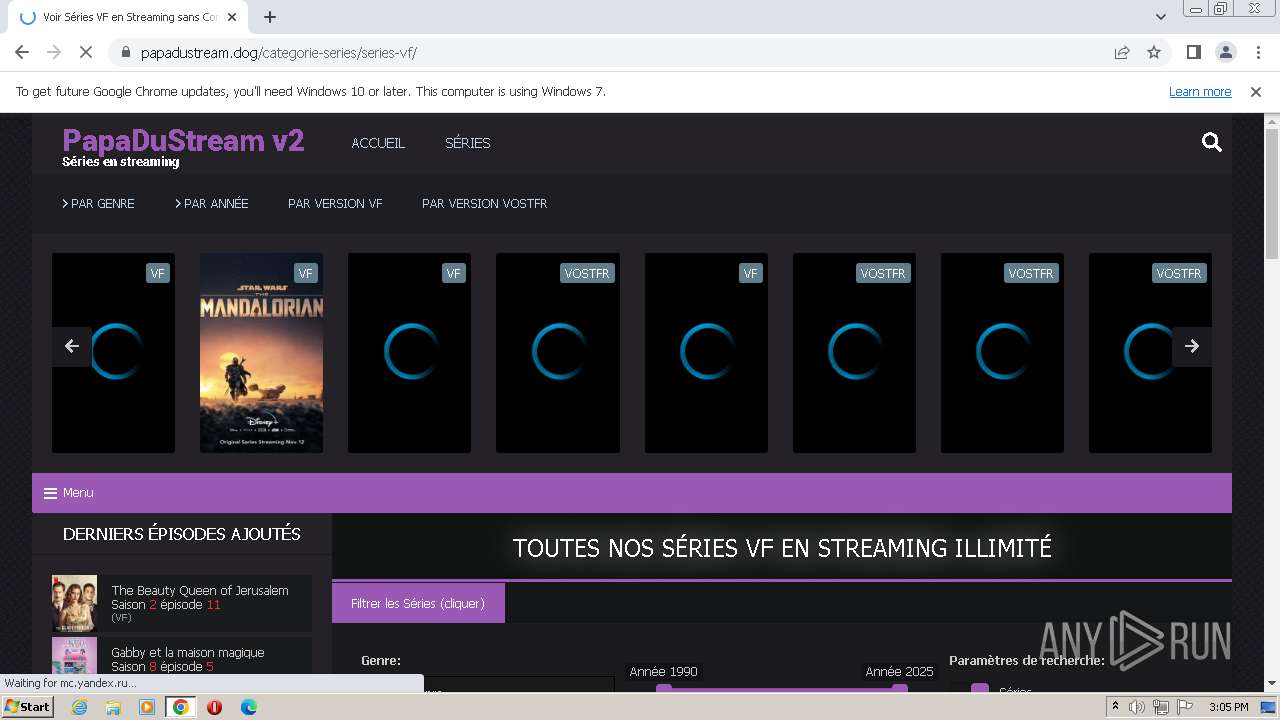Open the Chrome three-dot menu
1280x720 pixels.
coord(1257,52)
